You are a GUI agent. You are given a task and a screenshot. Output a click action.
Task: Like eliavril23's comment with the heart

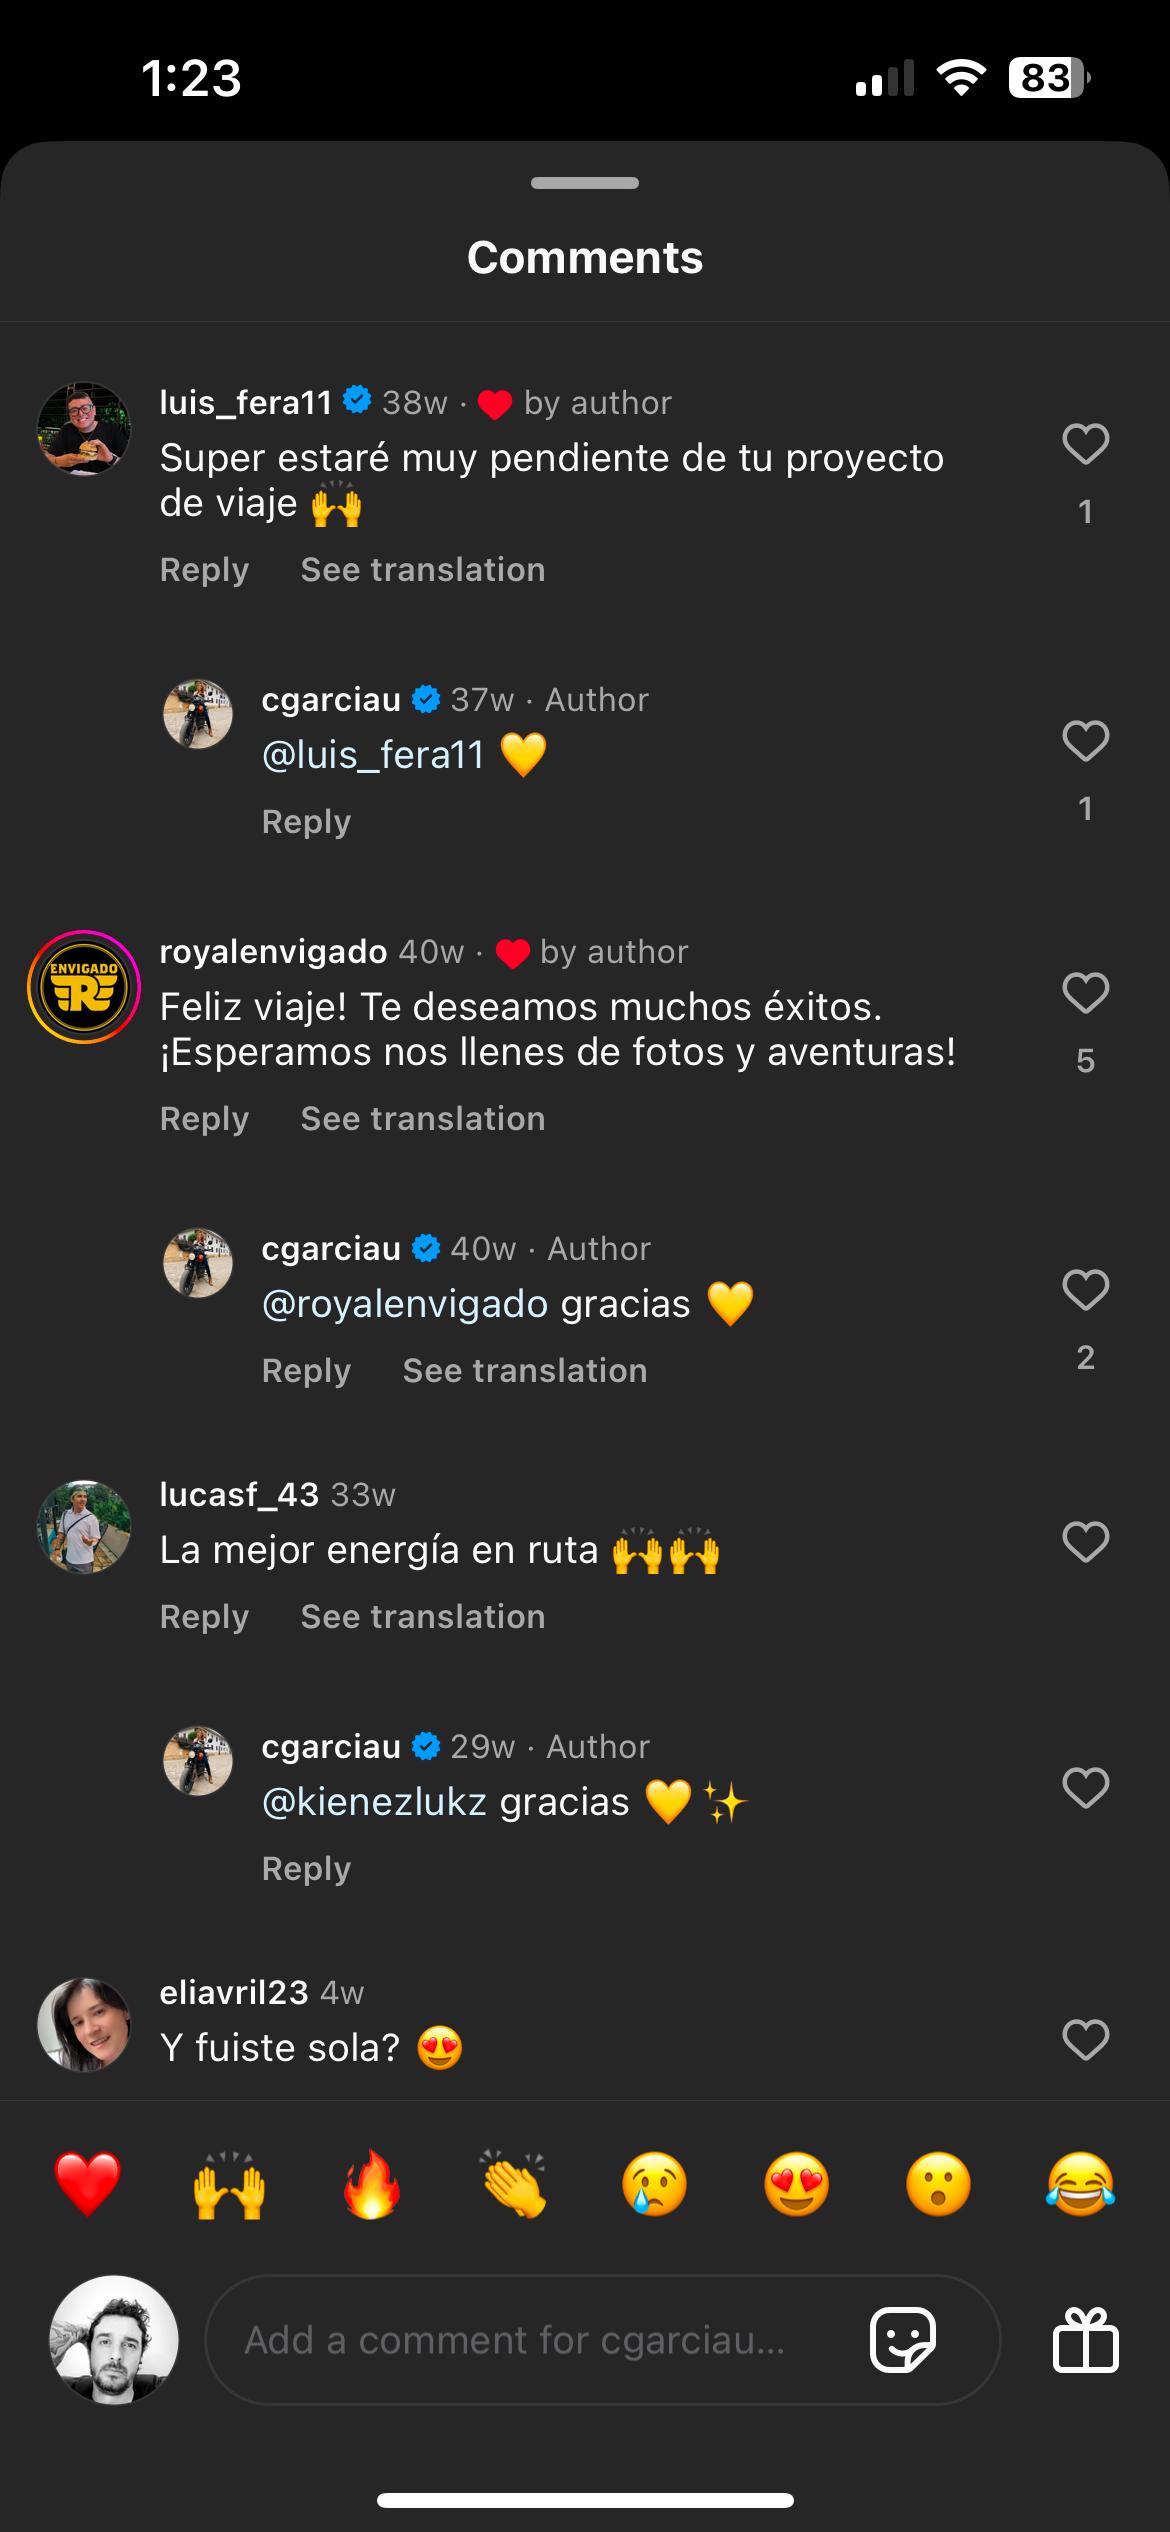click(x=1085, y=2040)
